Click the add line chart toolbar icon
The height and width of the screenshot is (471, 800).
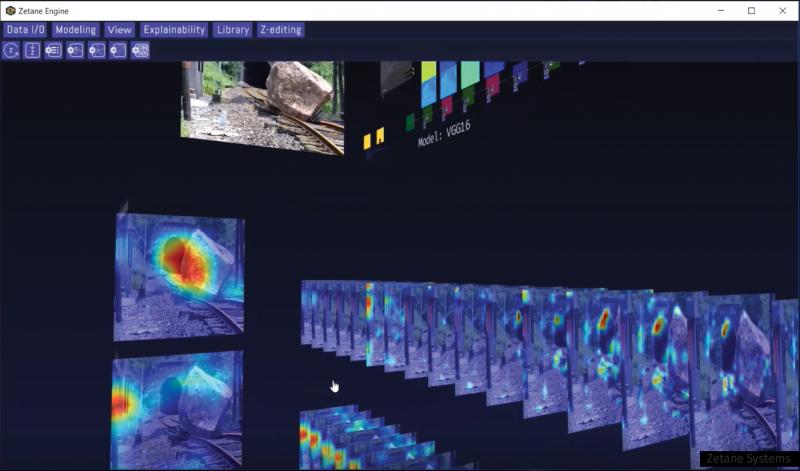tap(75, 51)
